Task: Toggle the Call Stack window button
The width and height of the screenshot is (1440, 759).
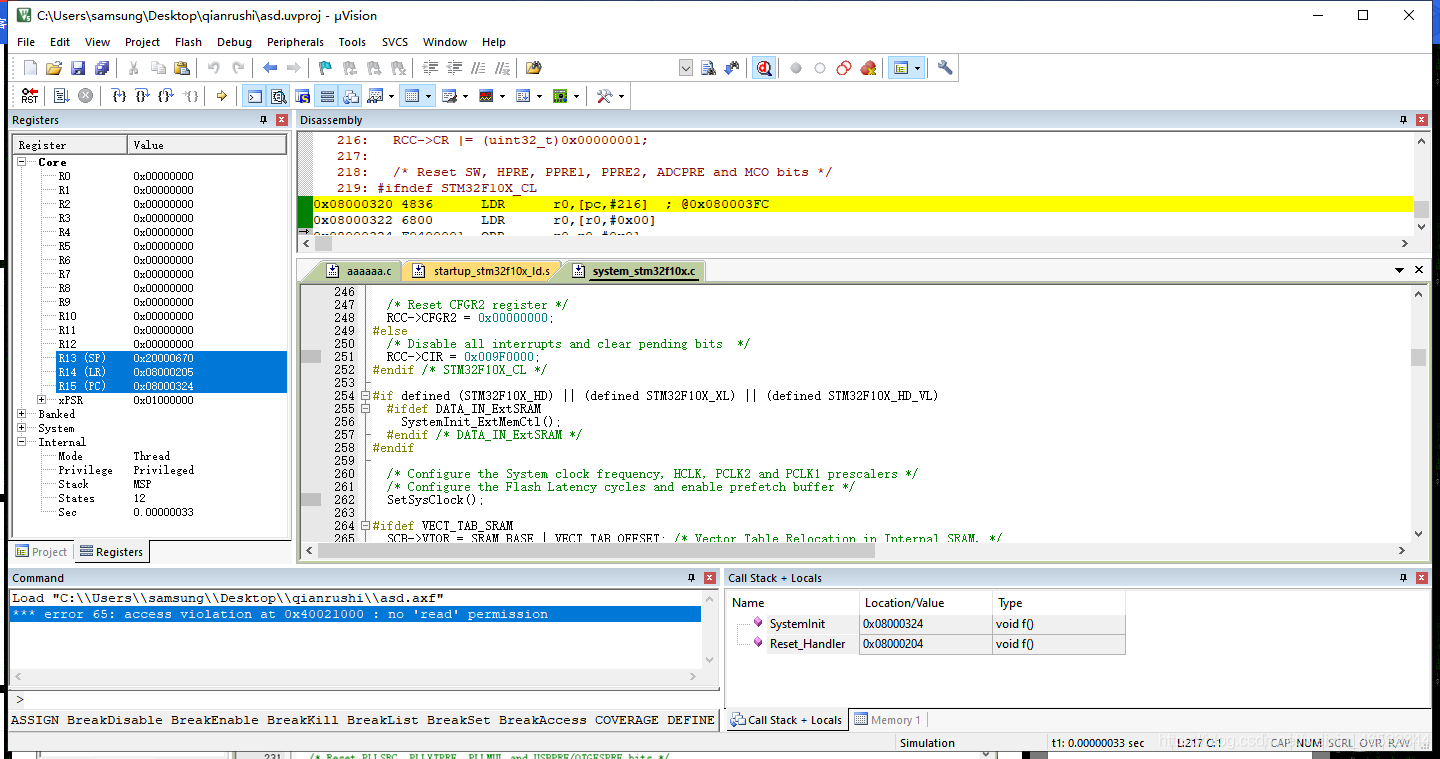Action: 351,96
